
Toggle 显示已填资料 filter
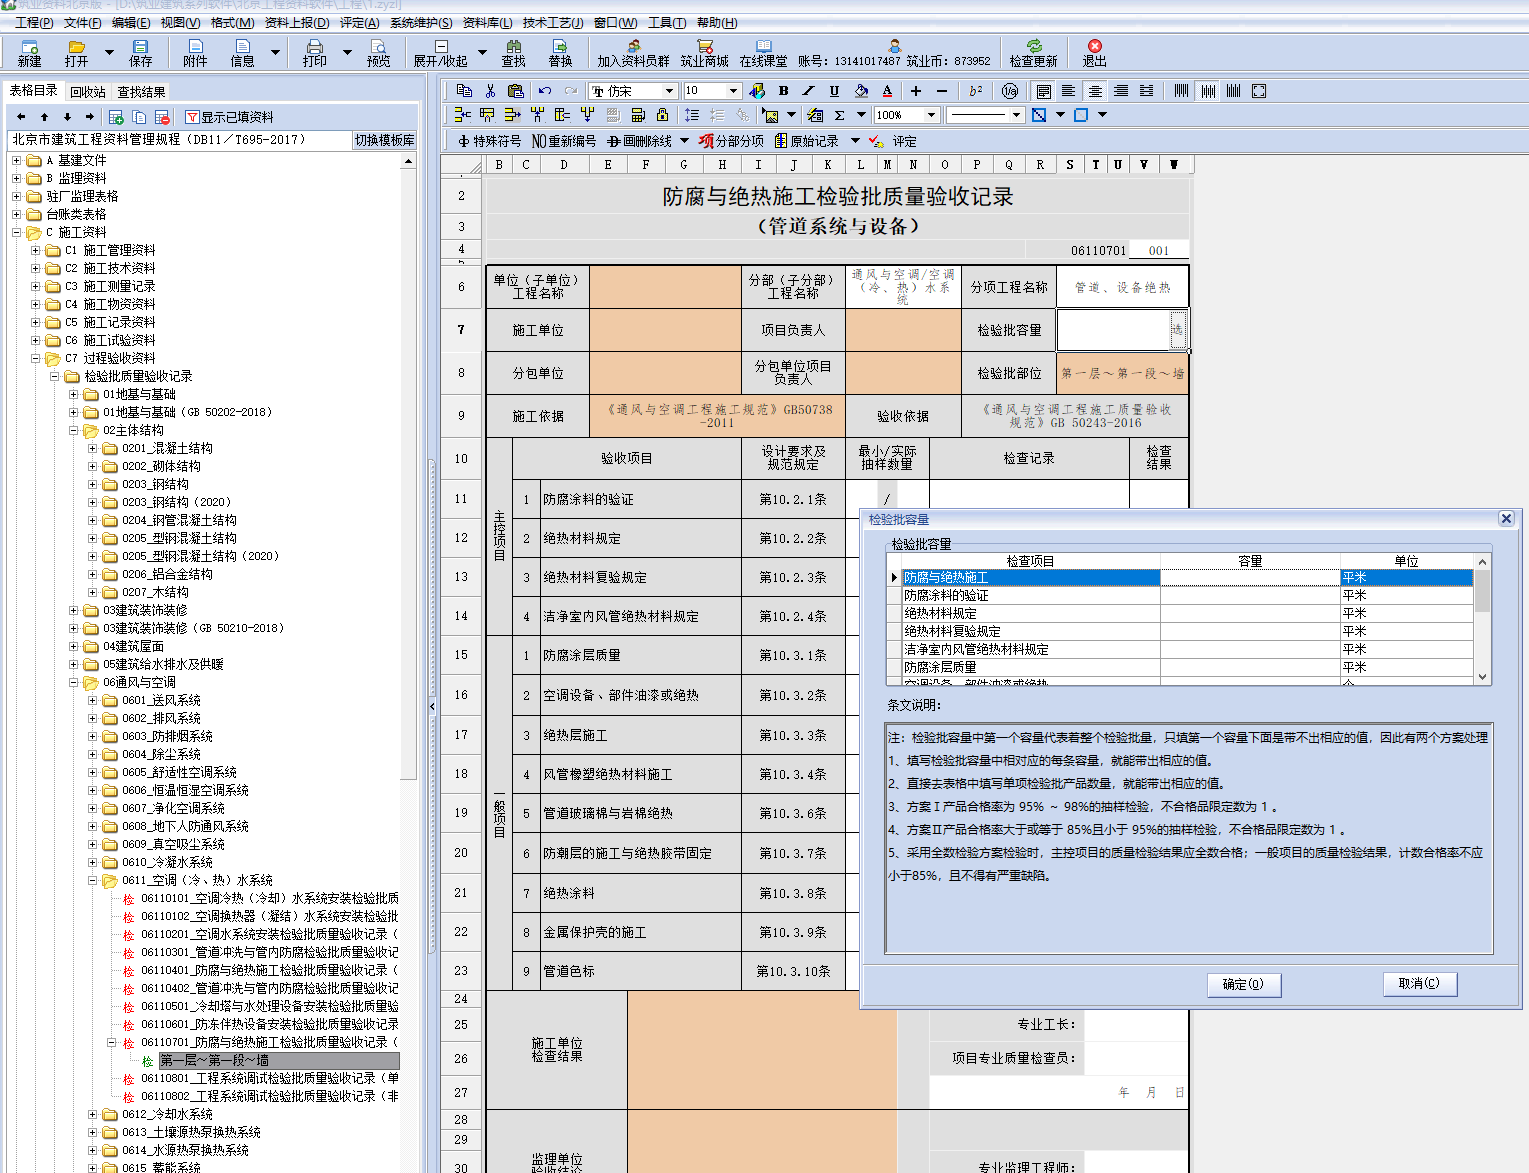coord(229,117)
